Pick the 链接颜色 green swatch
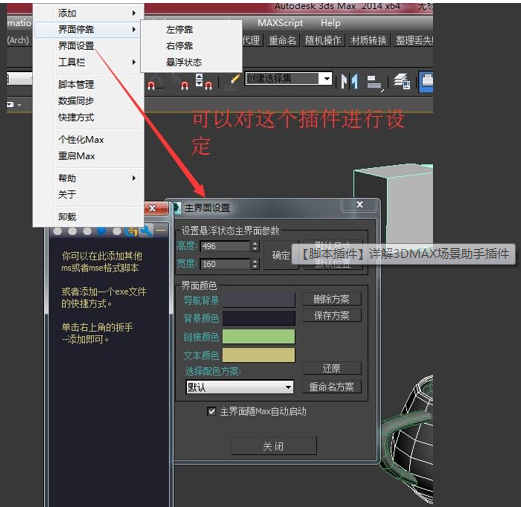This screenshot has width=521, height=507. 259,336
